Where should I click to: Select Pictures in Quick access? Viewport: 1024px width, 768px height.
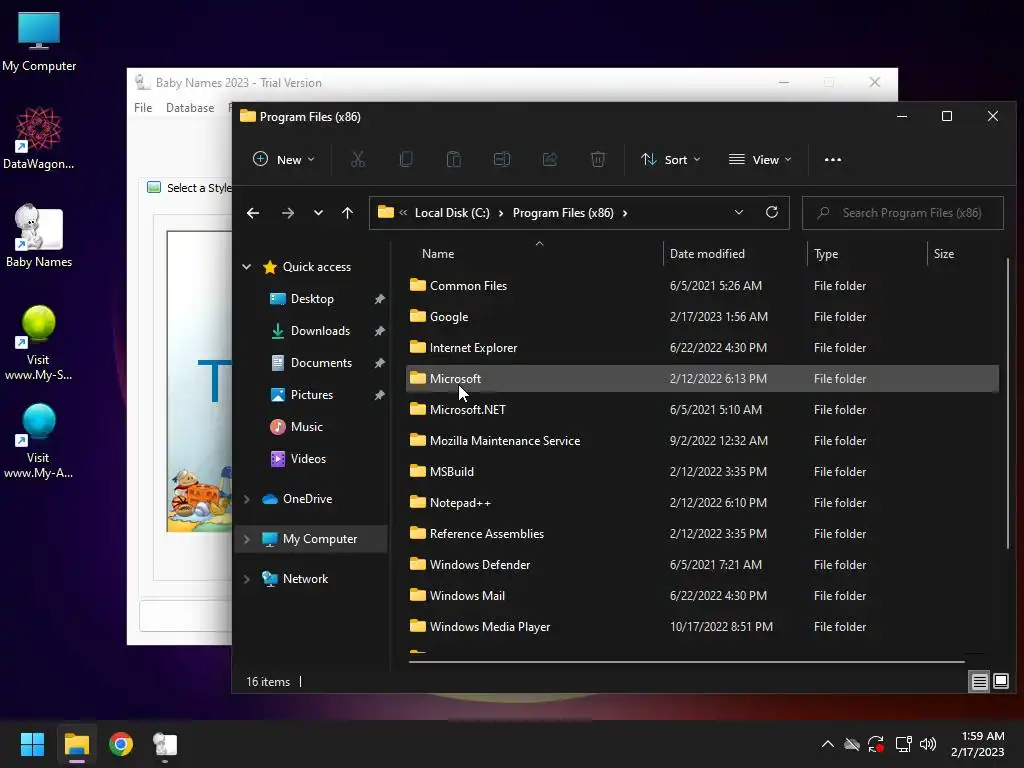(312, 394)
